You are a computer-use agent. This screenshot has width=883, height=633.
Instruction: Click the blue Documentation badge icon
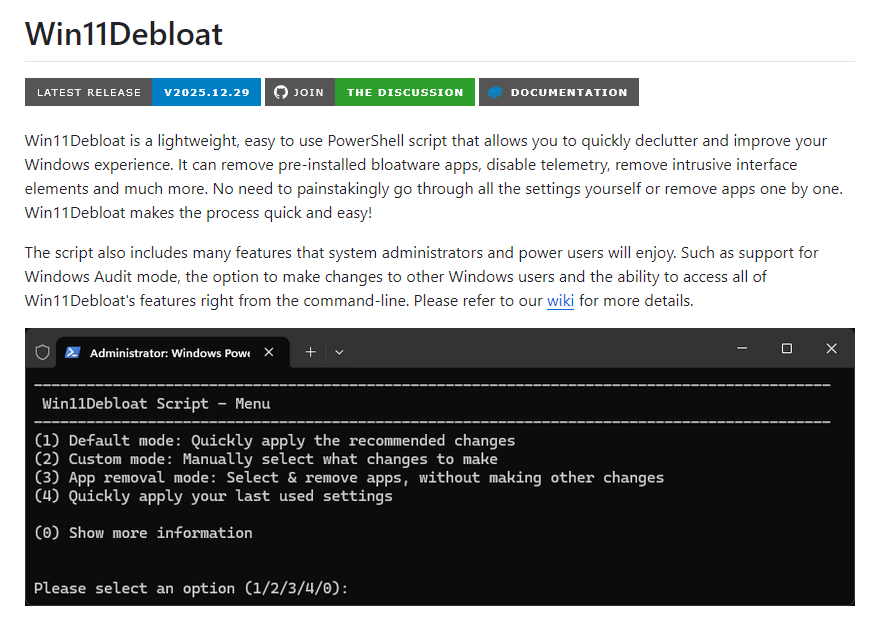[x=494, y=92]
